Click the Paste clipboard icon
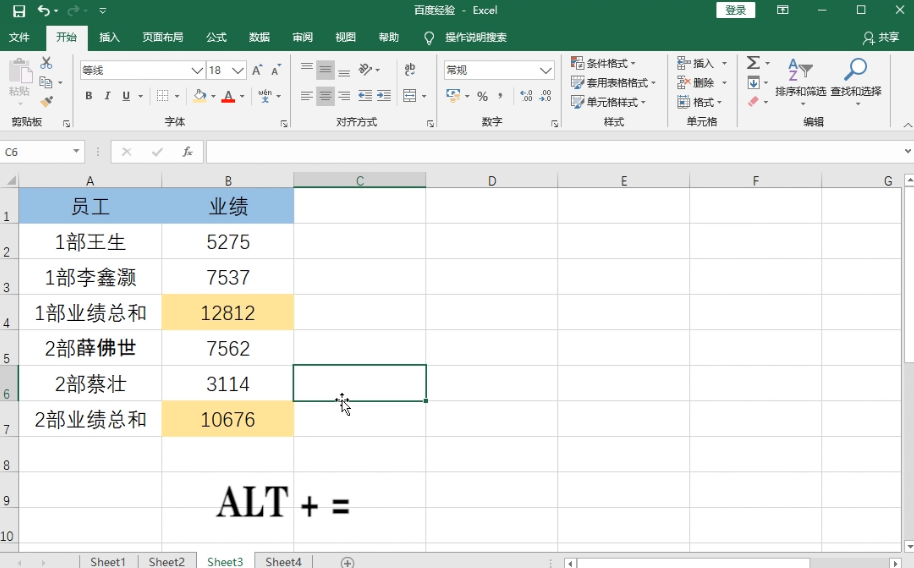Viewport: 914px width, 568px height. coord(20,72)
